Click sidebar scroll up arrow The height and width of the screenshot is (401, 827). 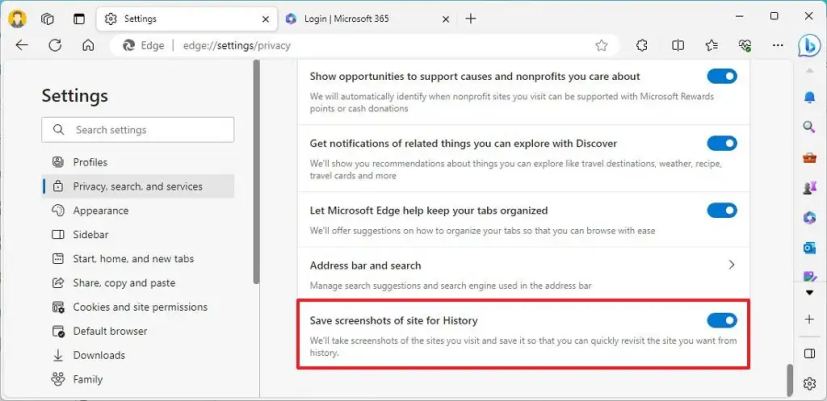tap(810, 70)
